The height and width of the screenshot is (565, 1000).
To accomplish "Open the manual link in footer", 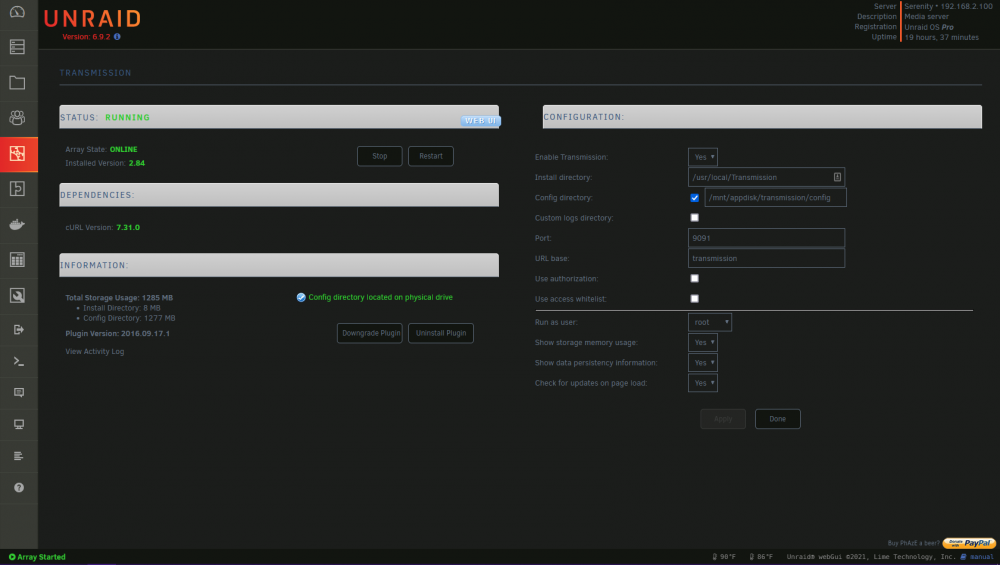I will (x=977, y=557).
